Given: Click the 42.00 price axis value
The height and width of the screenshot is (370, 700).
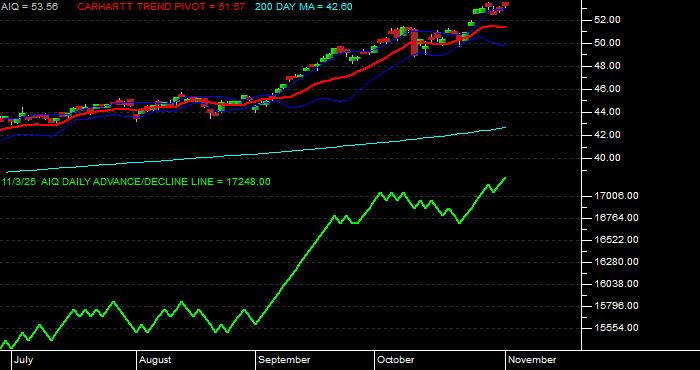Looking at the screenshot, I should pos(607,135).
